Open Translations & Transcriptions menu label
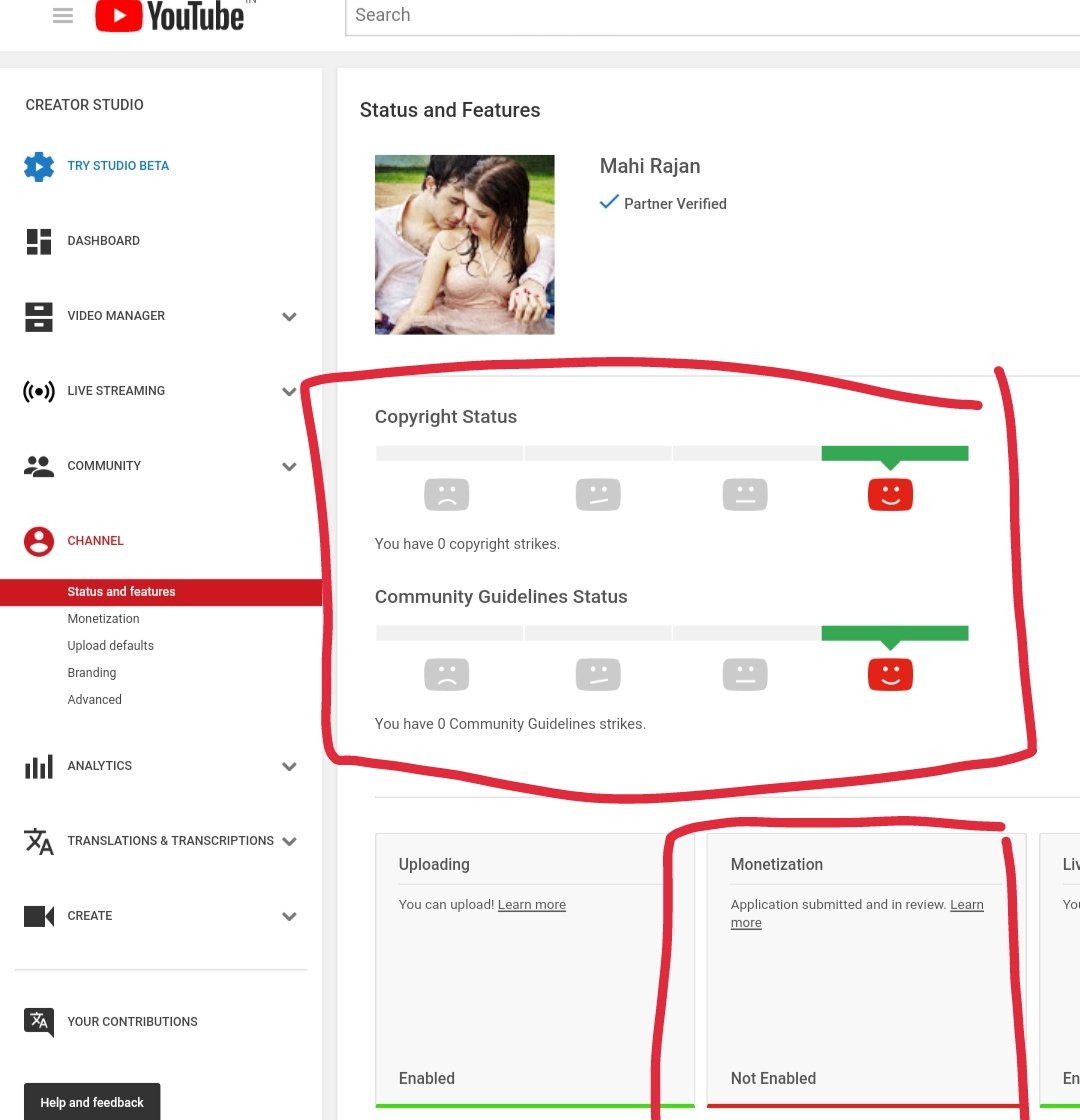 (x=170, y=841)
